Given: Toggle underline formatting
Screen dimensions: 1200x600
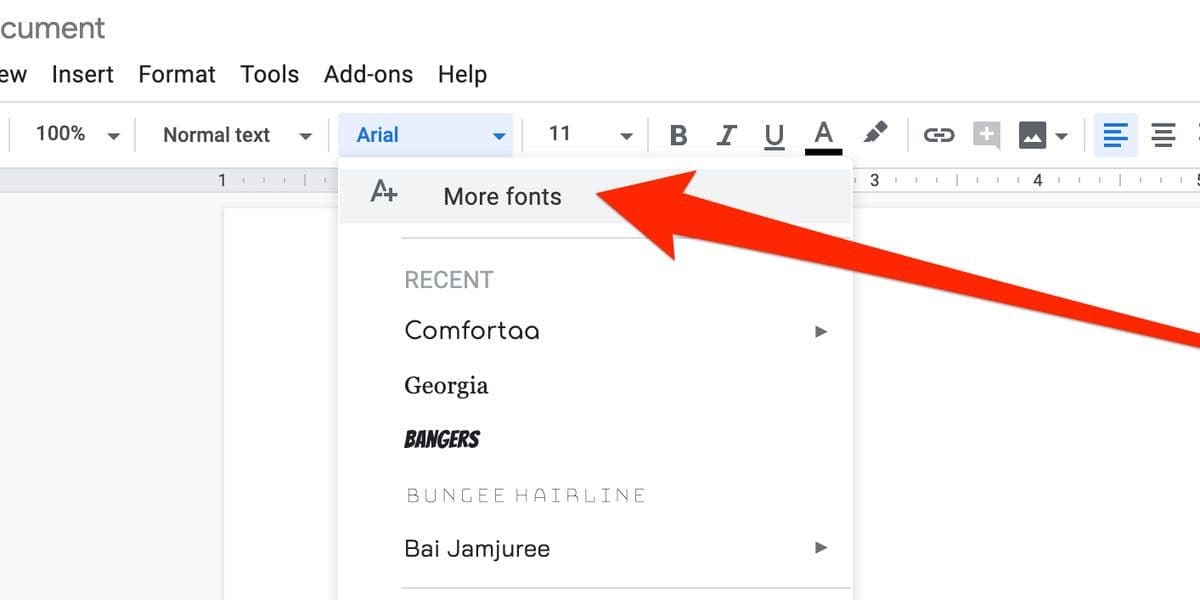Looking at the screenshot, I should tap(774, 135).
